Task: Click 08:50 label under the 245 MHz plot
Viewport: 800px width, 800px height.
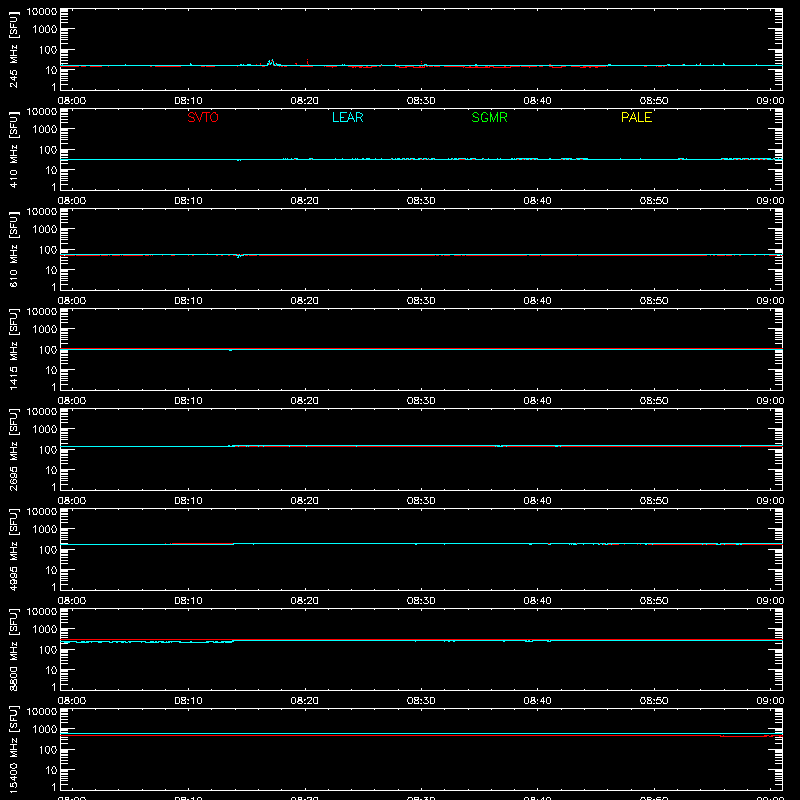Action: (x=654, y=101)
